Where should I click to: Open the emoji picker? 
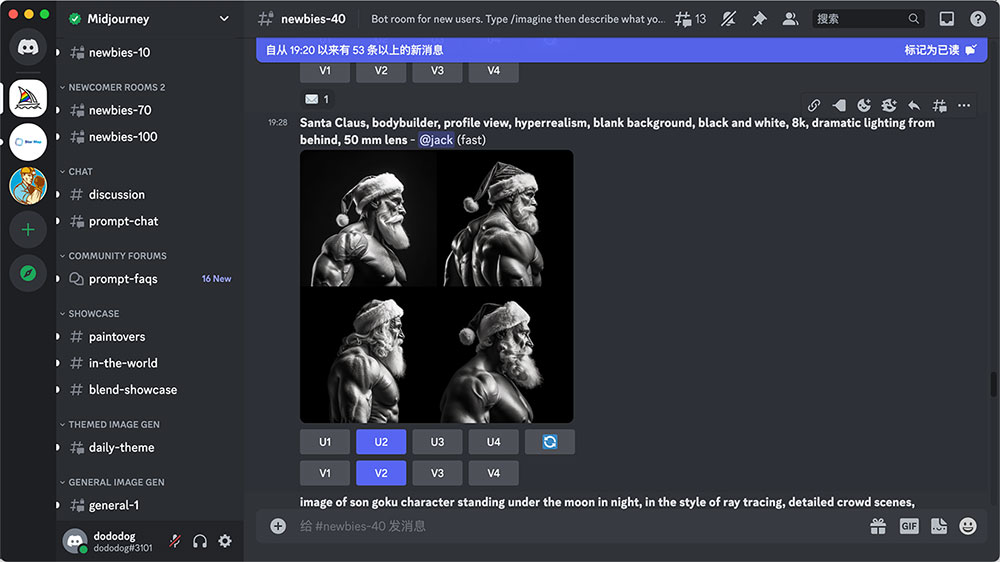pyautogui.click(x=967, y=526)
